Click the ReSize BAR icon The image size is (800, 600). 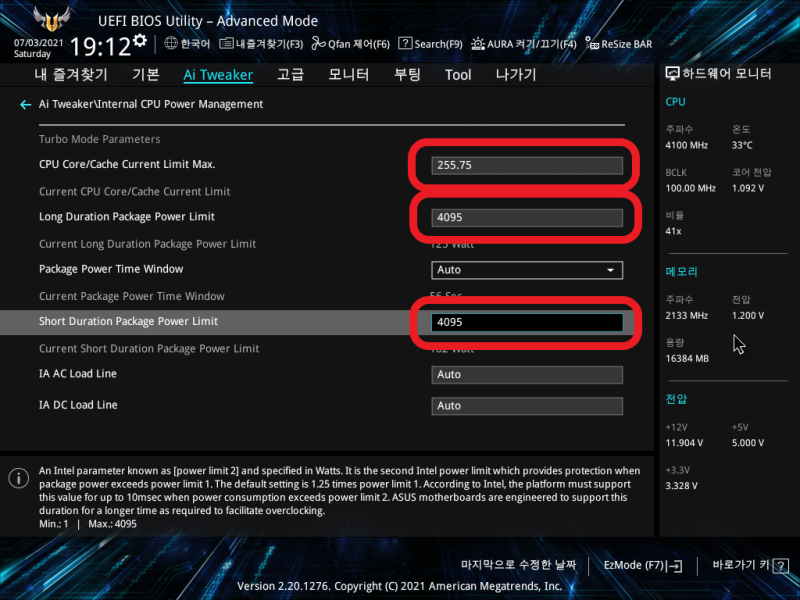[617, 43]
